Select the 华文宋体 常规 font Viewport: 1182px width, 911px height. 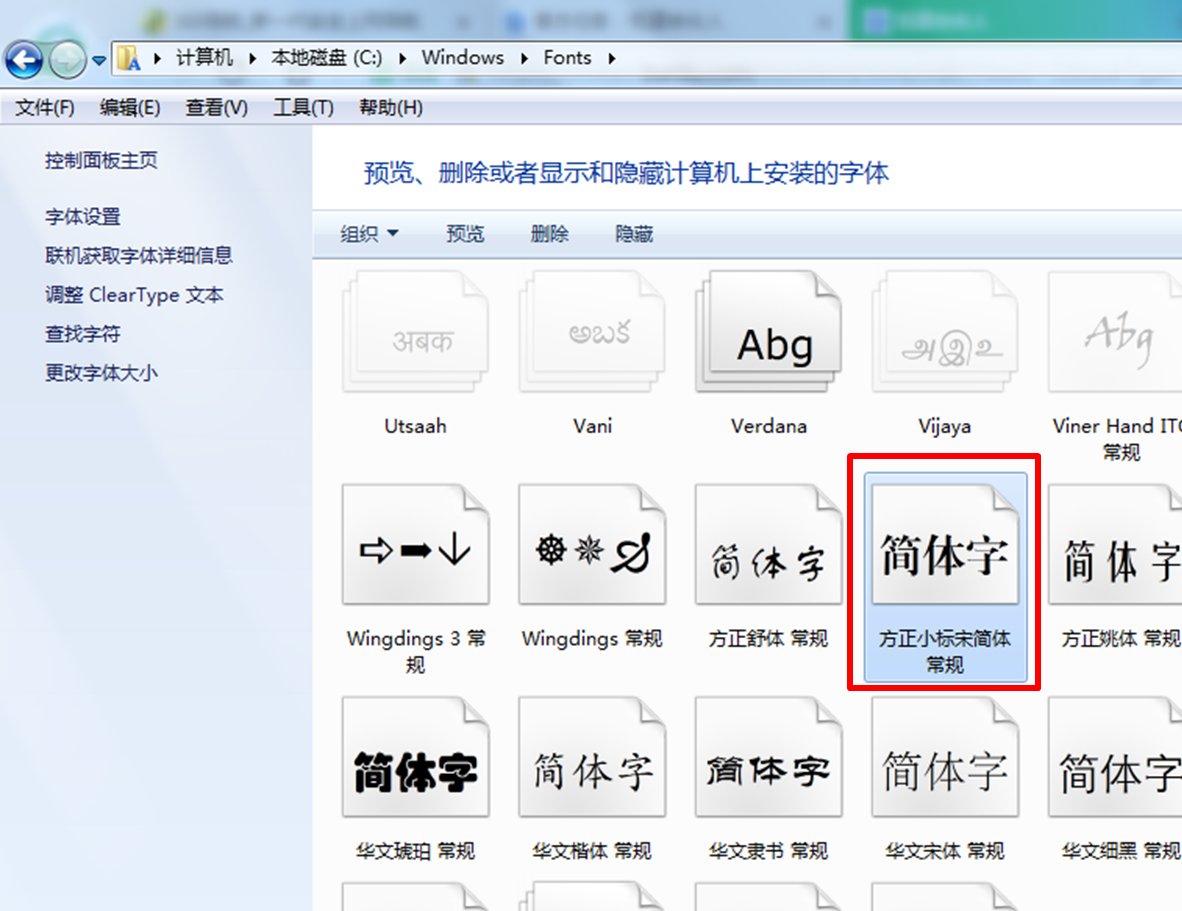click(943, 758)
